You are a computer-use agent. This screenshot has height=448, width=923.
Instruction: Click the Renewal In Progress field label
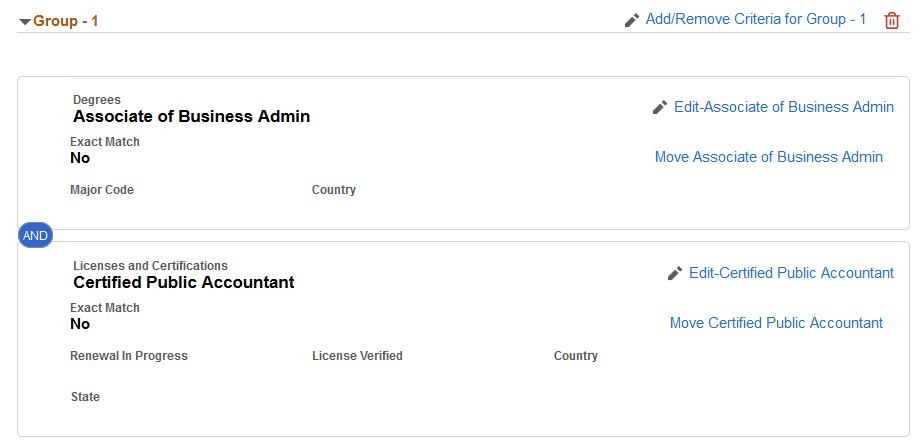129,356
